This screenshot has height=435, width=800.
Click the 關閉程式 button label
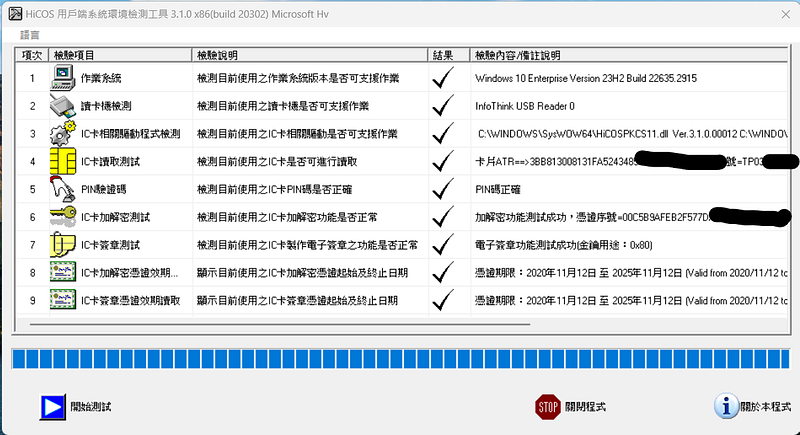click(585, 407)
